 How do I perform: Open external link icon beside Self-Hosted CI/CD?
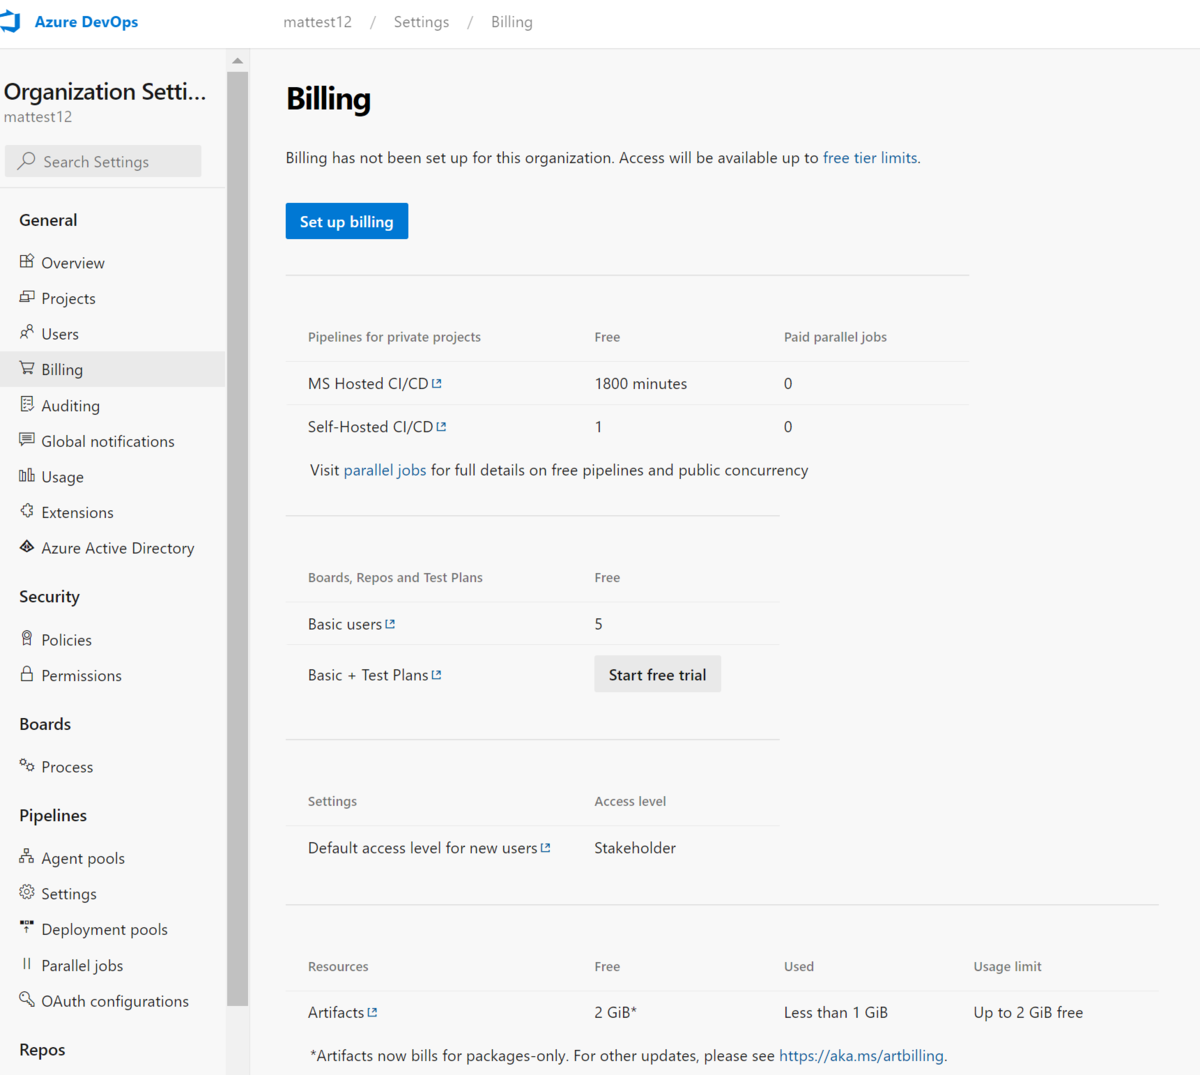tap(442, 426)
